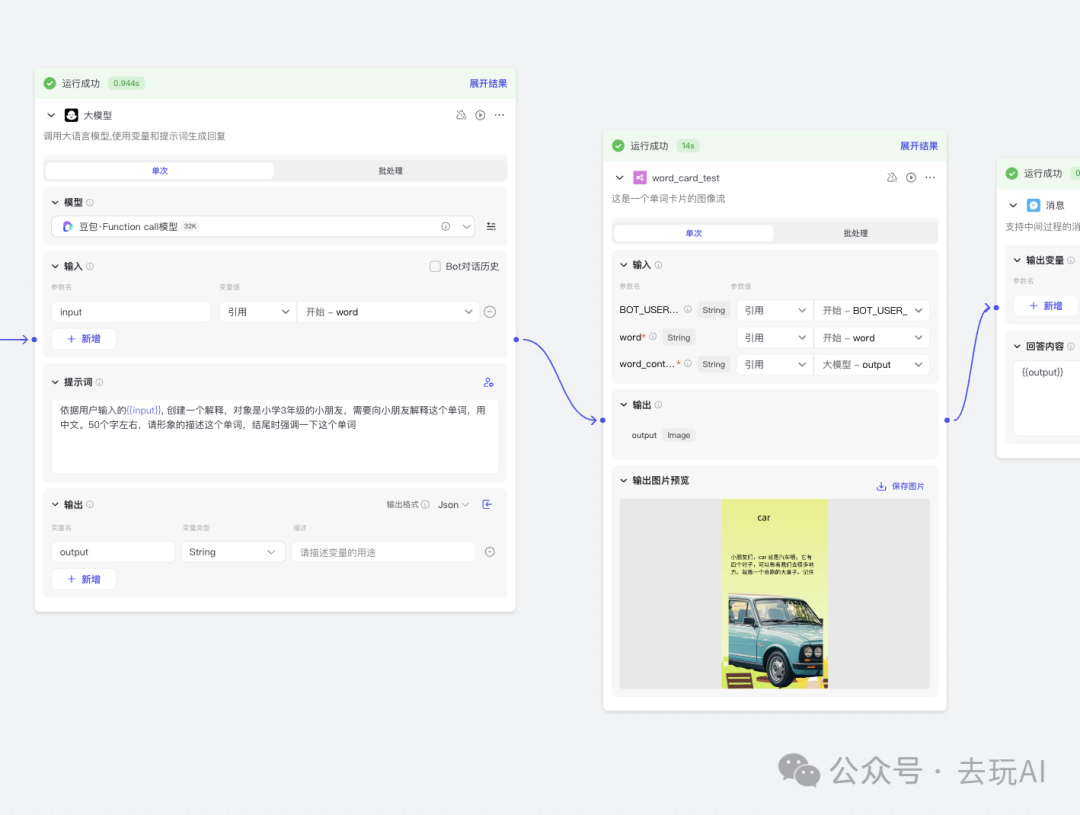
Task: Open the 引用 dropdown for input parameter
Action: pyautogui.click(x=258, y=312)
